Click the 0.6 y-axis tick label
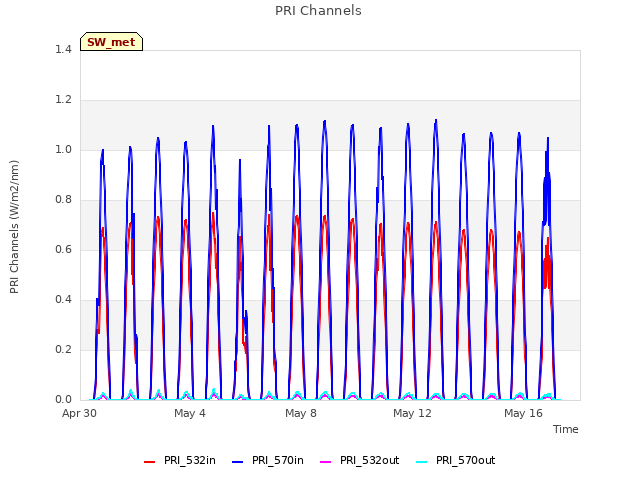The image size is (640, 480). pyautogui.click(x=63, y=249)
